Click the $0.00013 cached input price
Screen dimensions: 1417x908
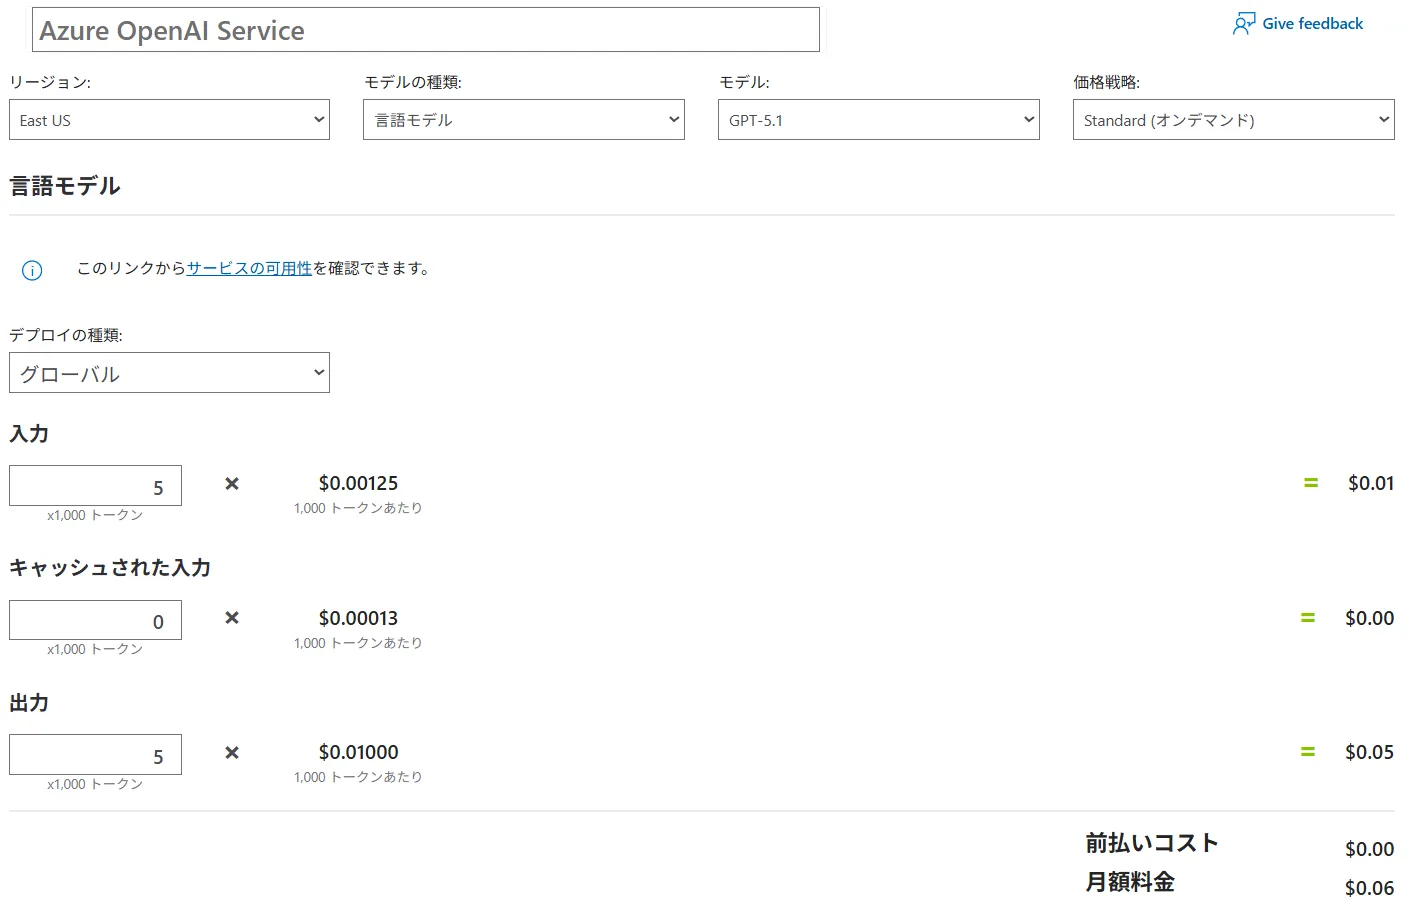(358, 618)
